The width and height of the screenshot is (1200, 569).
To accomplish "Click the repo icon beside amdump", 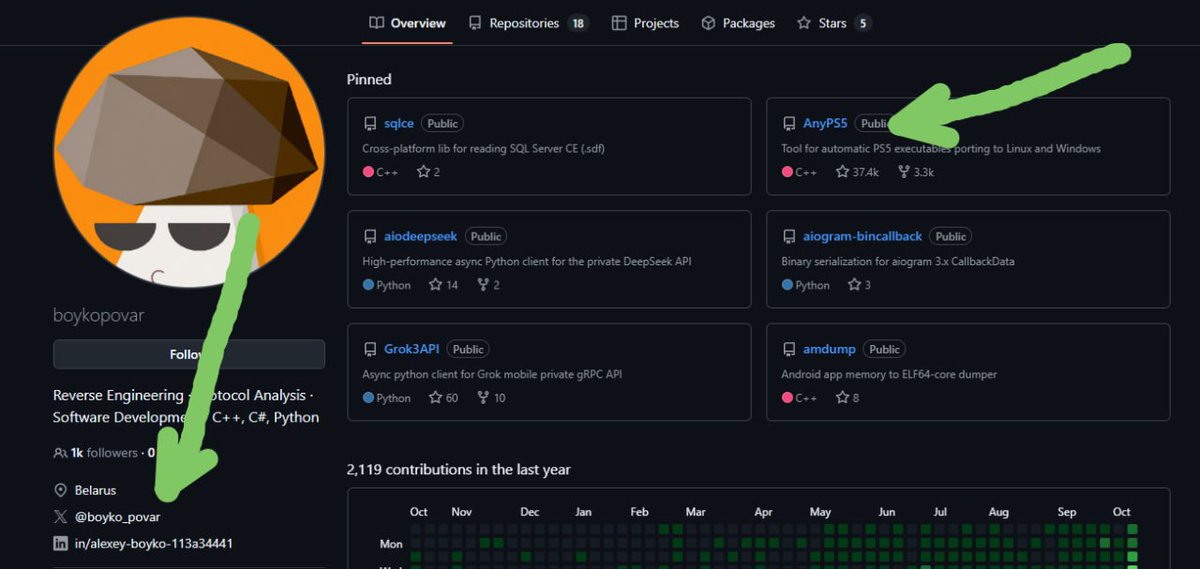I will coord(789,350).
